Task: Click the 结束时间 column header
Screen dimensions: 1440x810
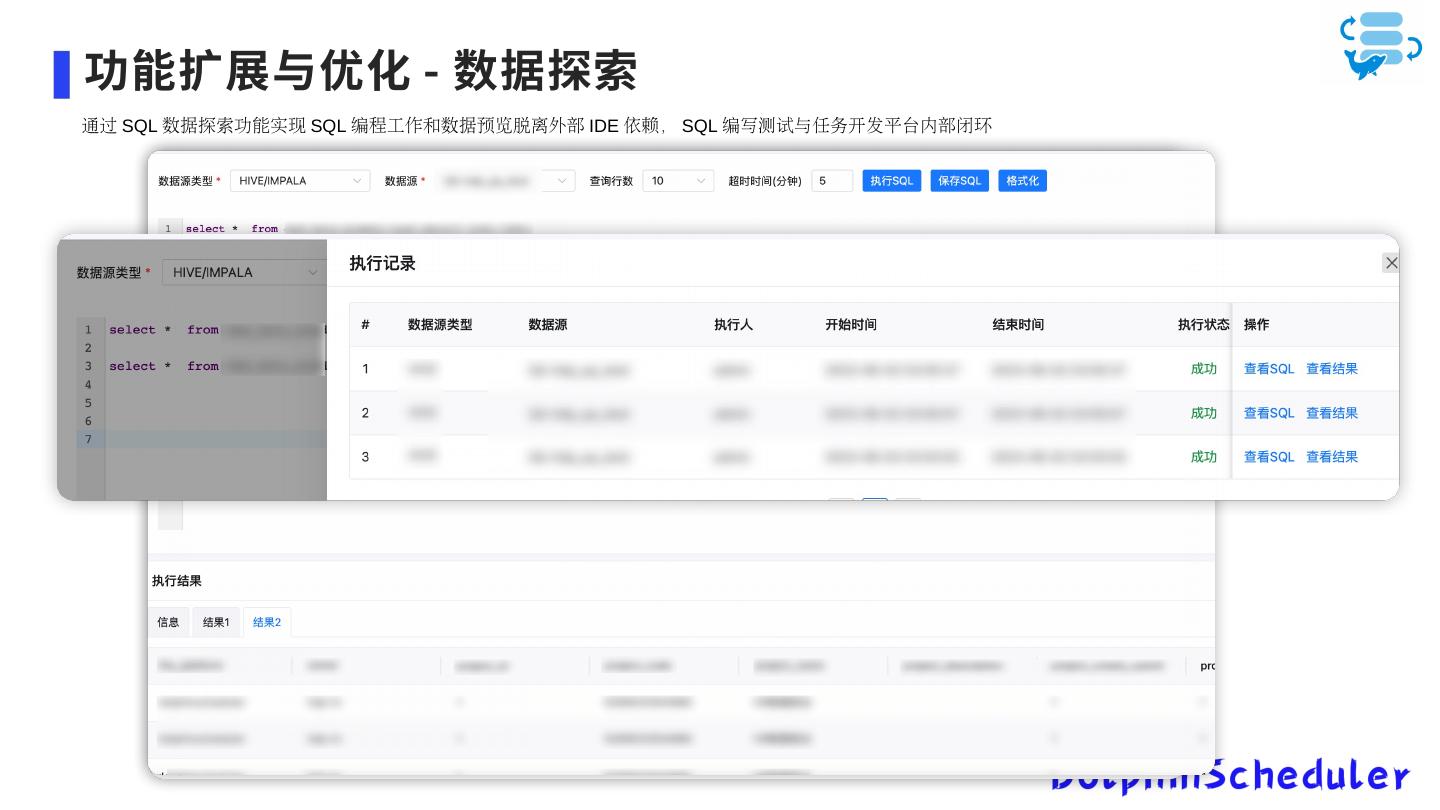Action: coord(1018,325)
